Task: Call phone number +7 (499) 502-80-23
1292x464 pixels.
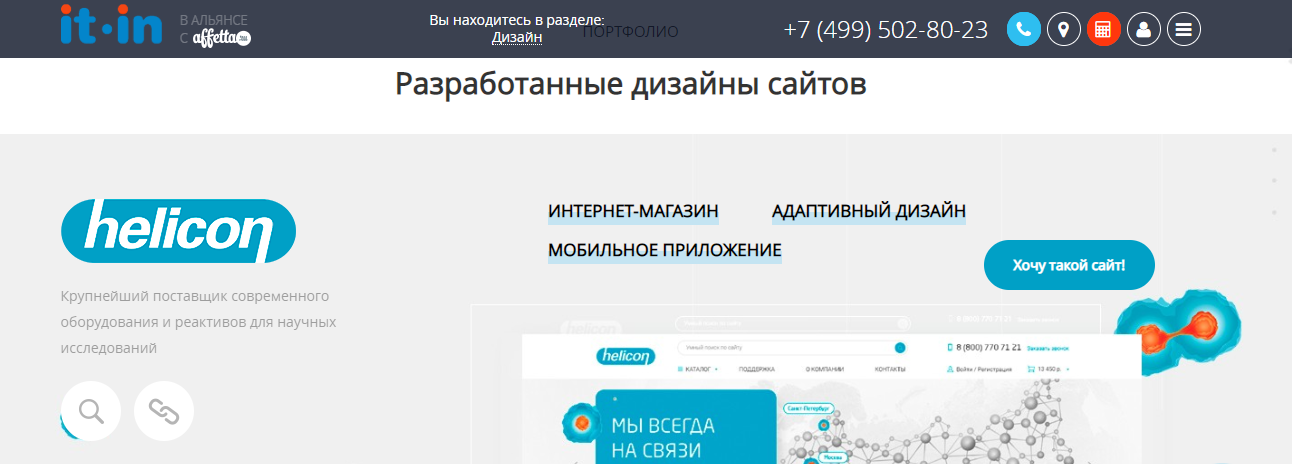Action: pos(886,29)
